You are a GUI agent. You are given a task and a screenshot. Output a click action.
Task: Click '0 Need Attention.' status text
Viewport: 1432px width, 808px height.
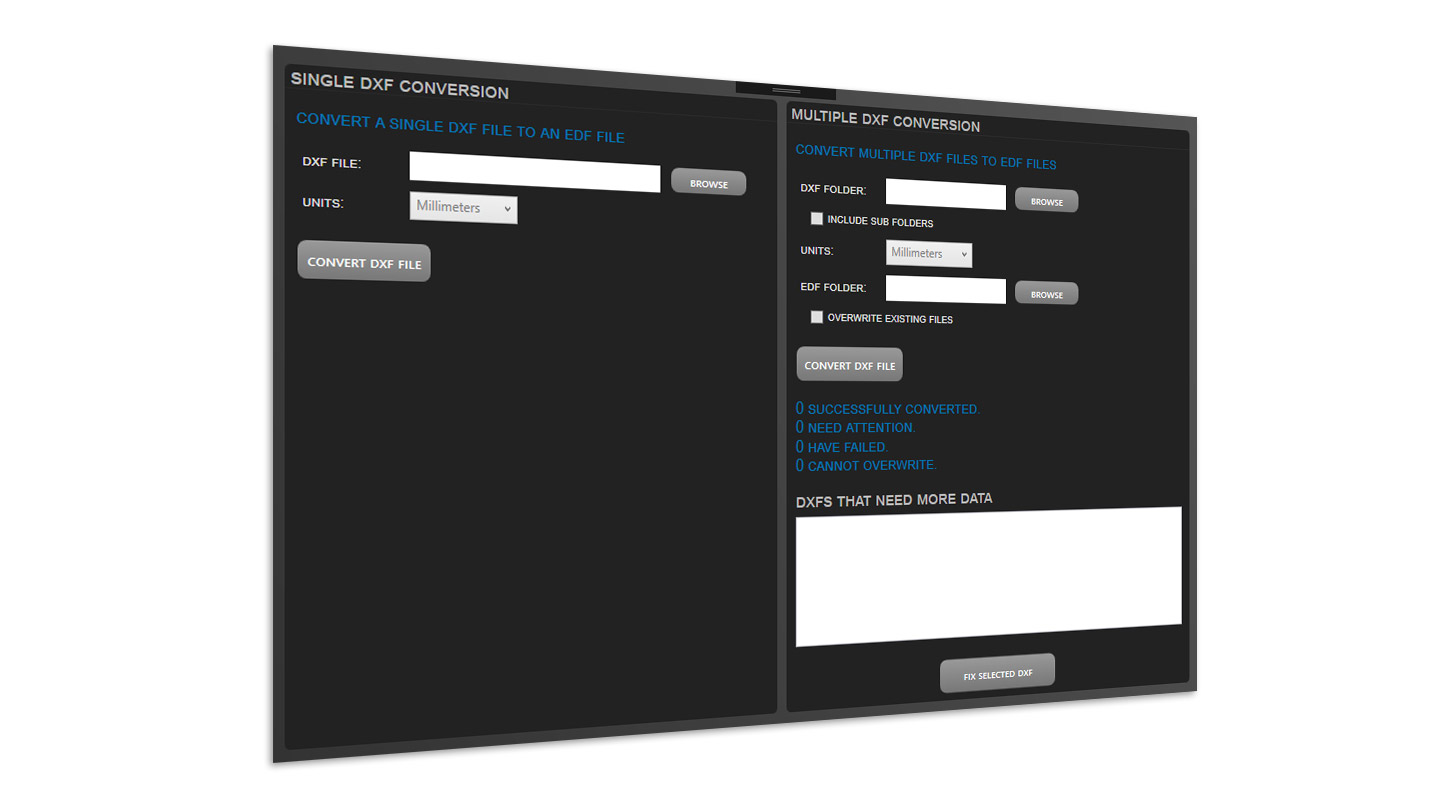(855, 427)
